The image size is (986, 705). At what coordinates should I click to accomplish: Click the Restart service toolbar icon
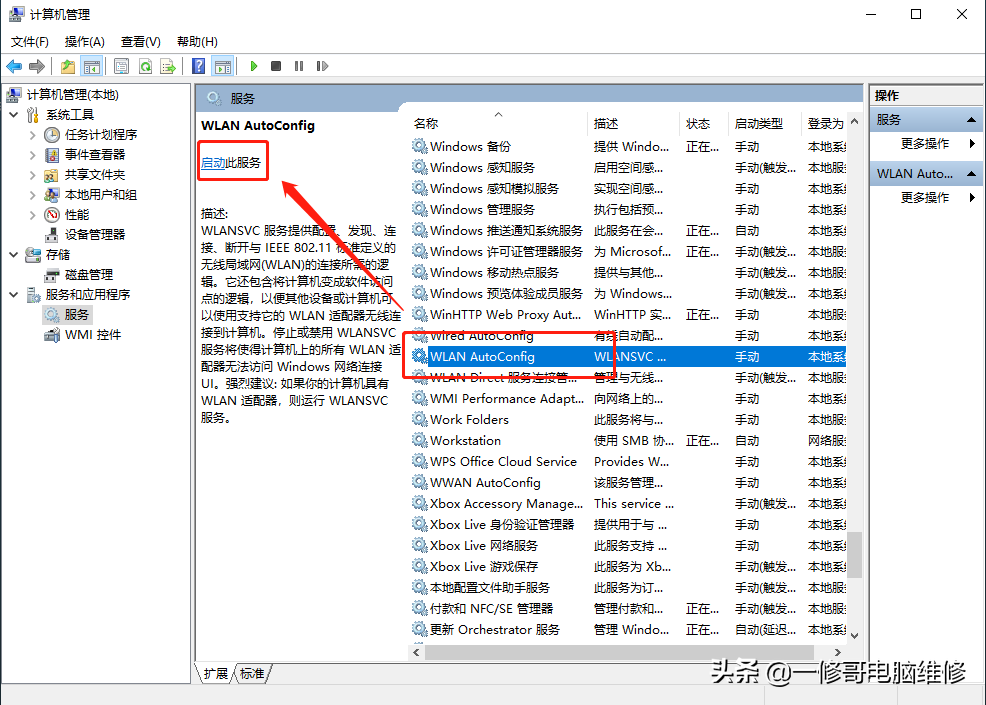click(322, 66)
